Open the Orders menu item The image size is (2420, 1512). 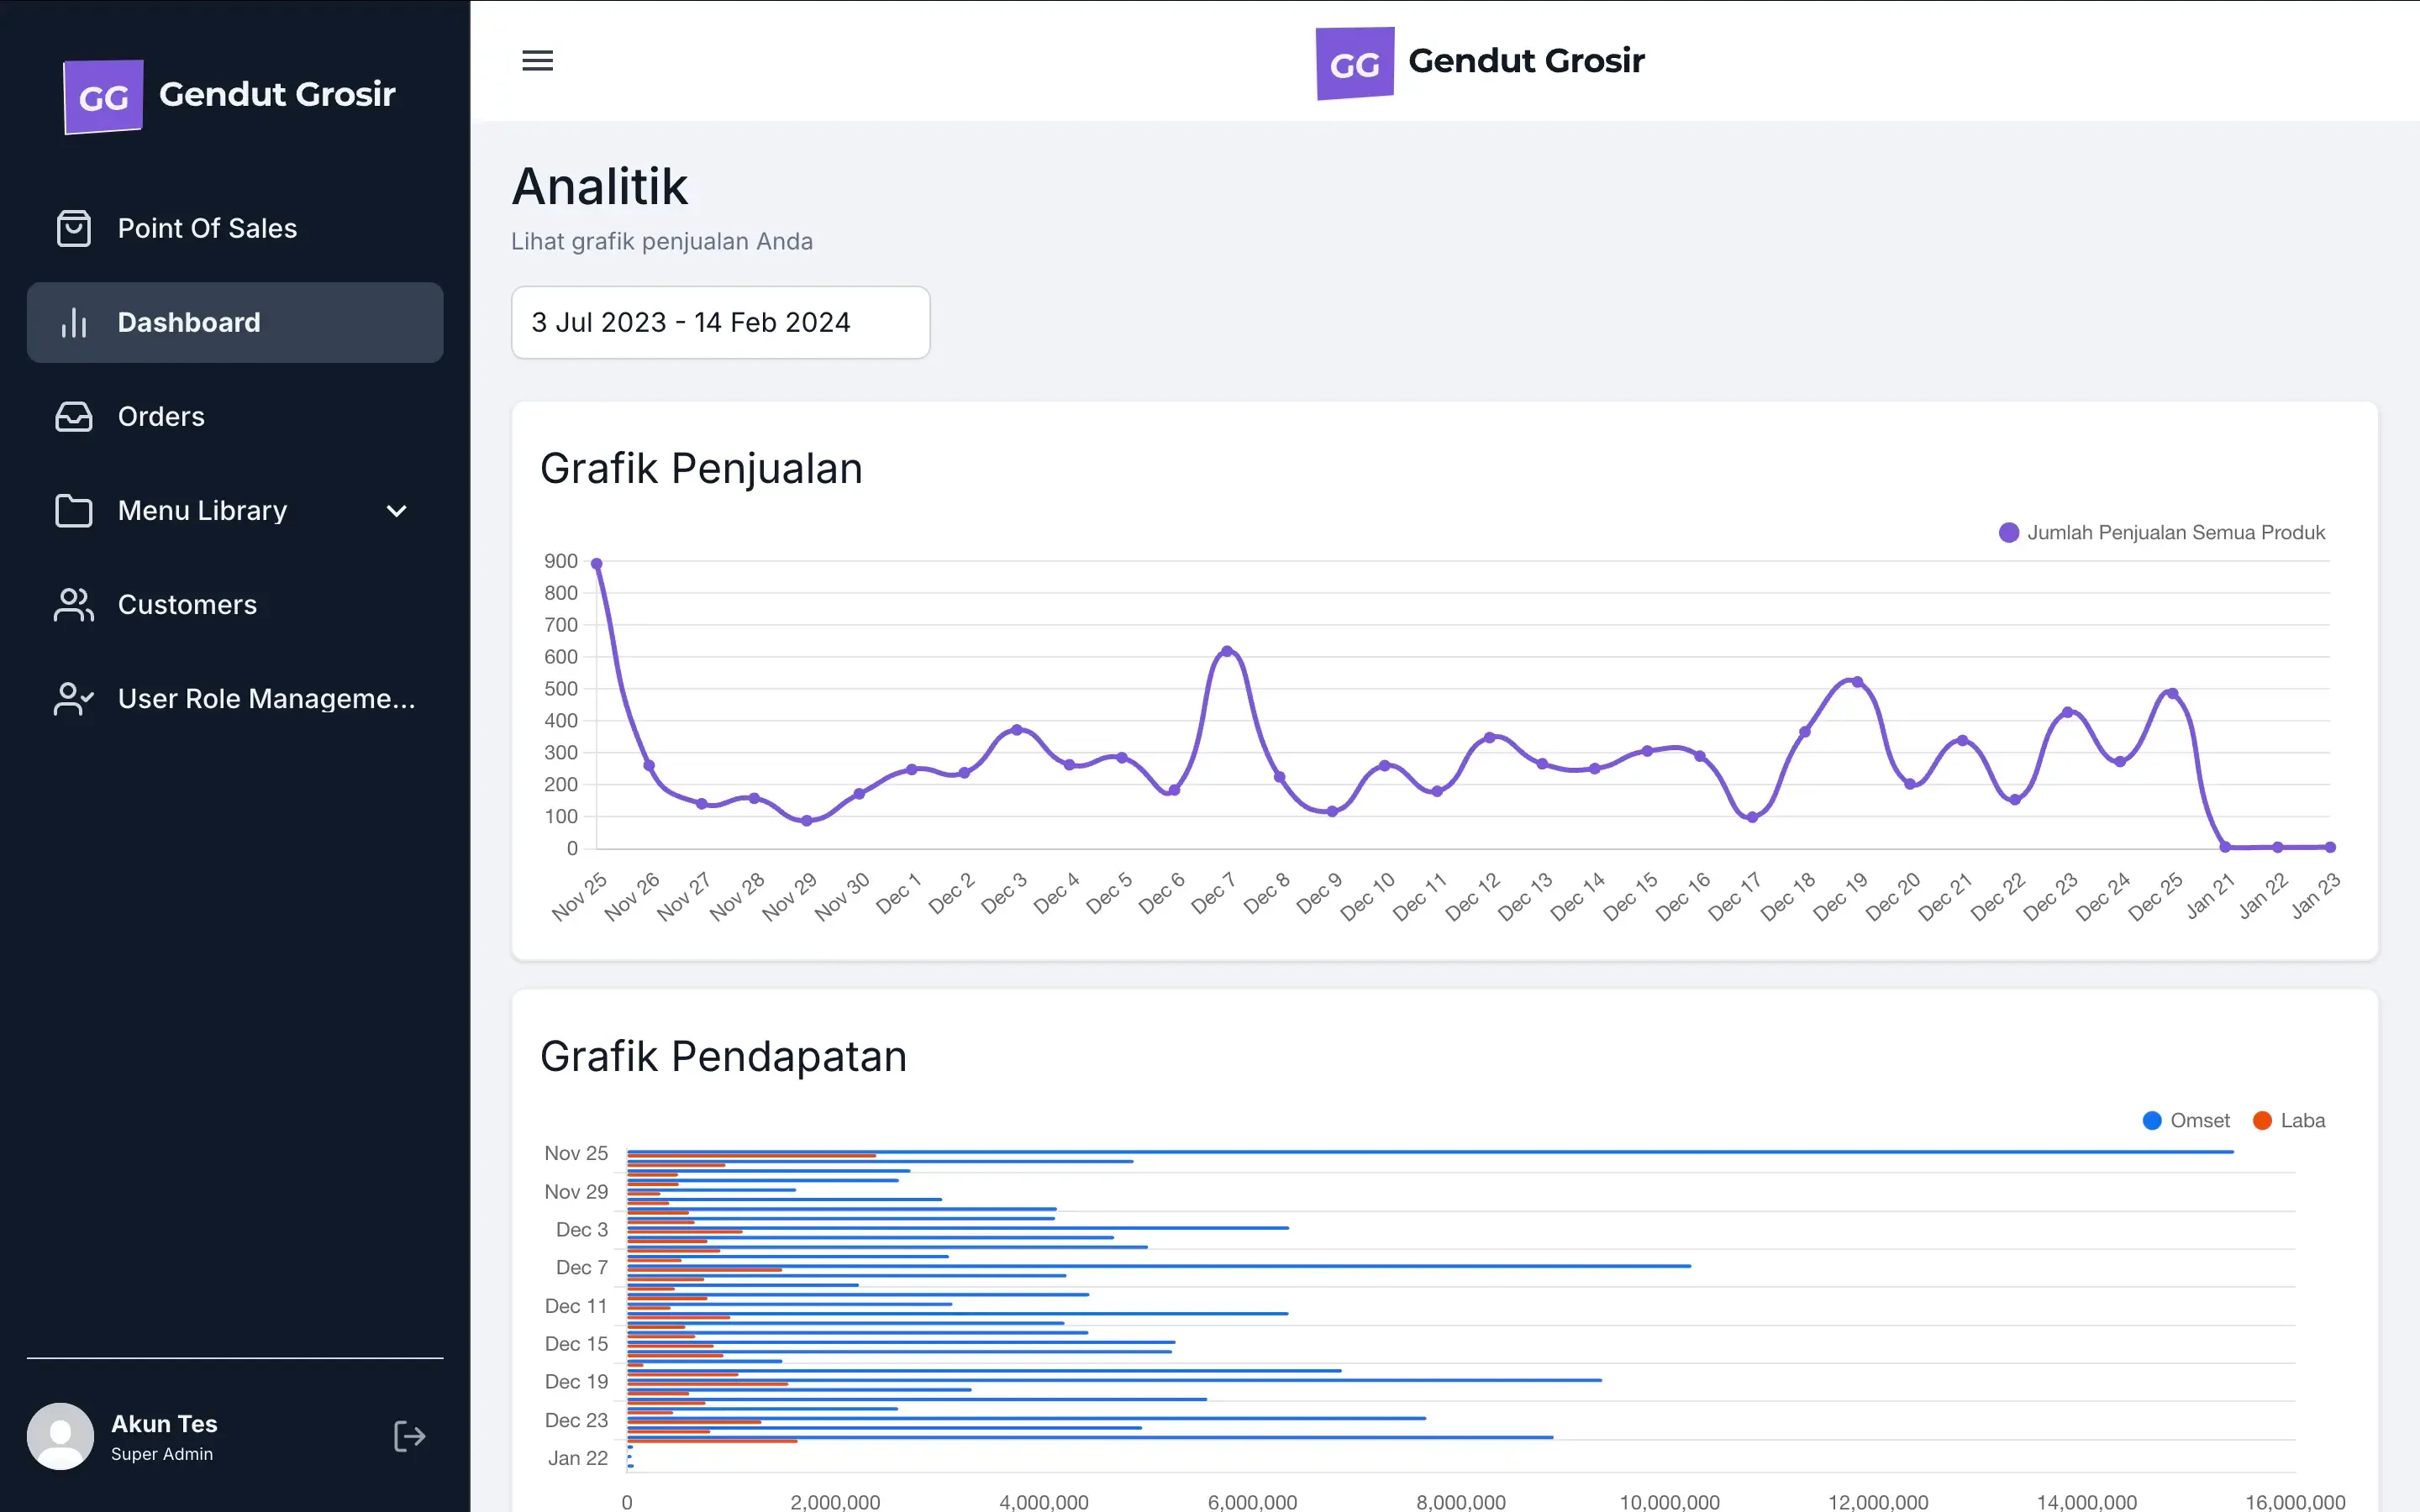161,417
